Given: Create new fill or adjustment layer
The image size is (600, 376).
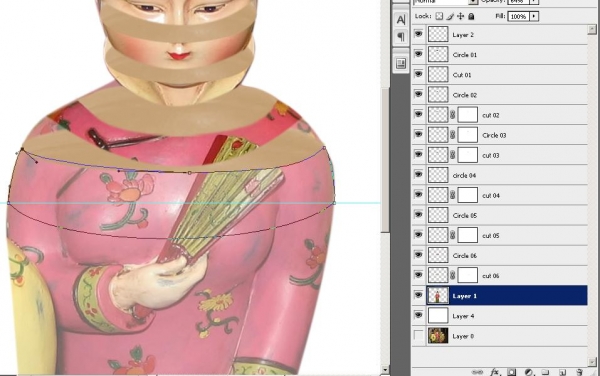Looking at the screenshot, I should [x=529, y=372].
